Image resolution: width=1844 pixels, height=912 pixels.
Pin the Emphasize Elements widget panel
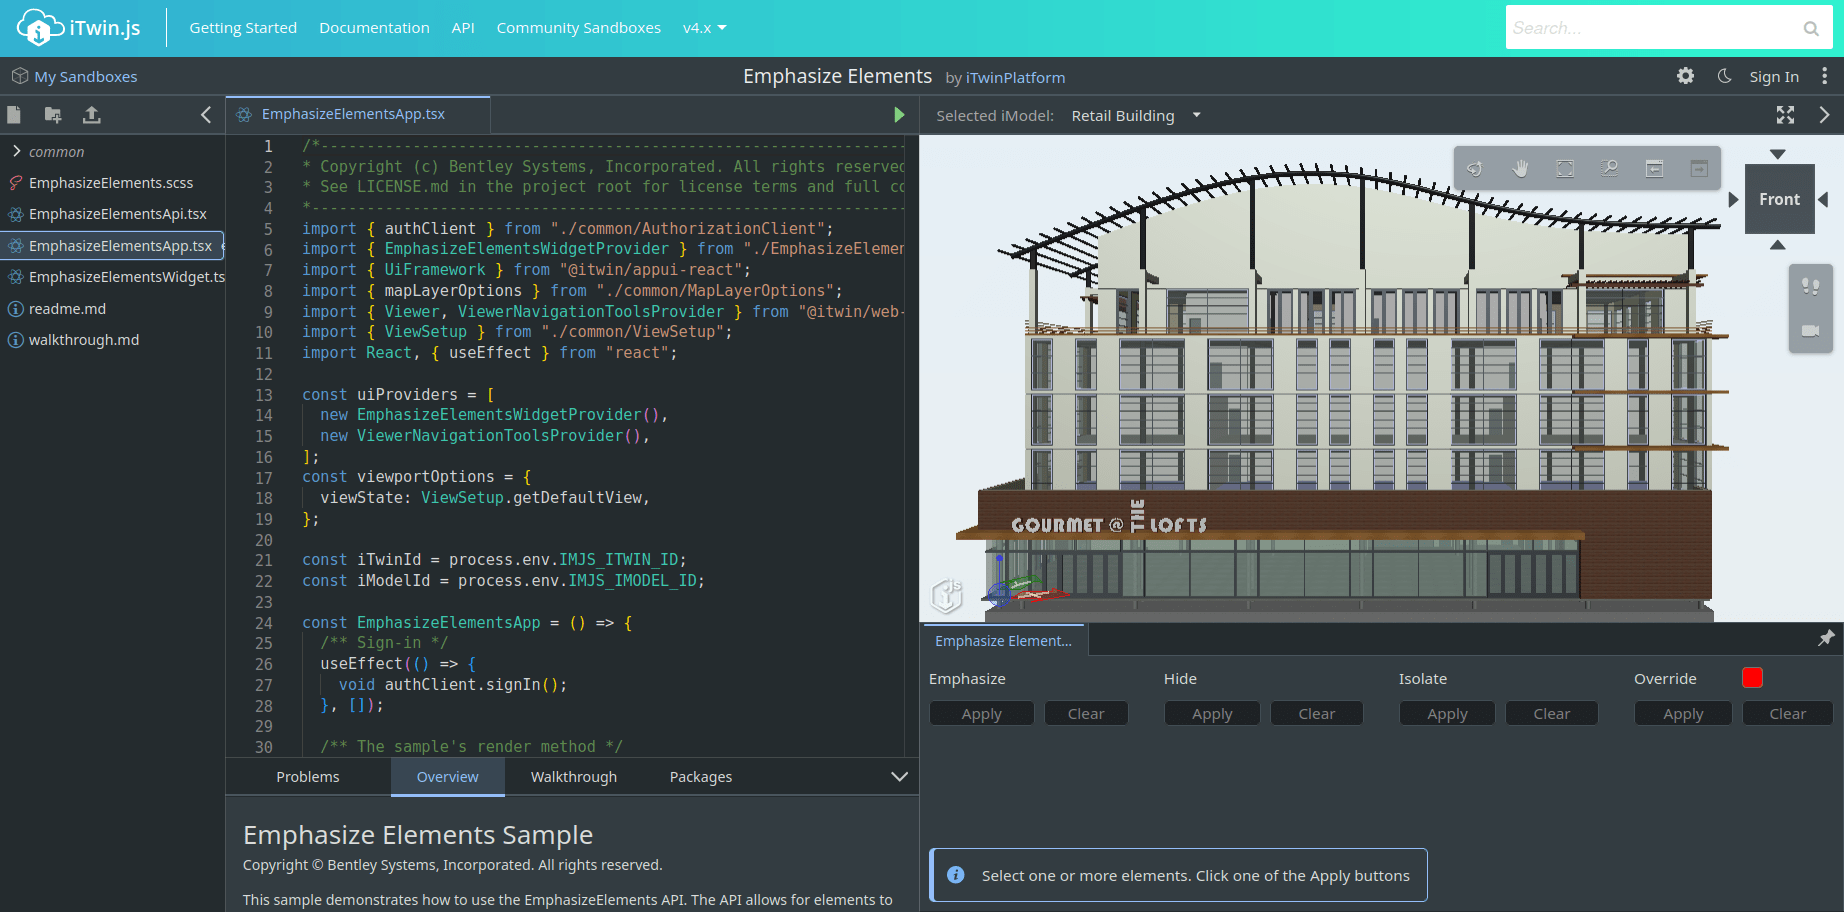1826,638
